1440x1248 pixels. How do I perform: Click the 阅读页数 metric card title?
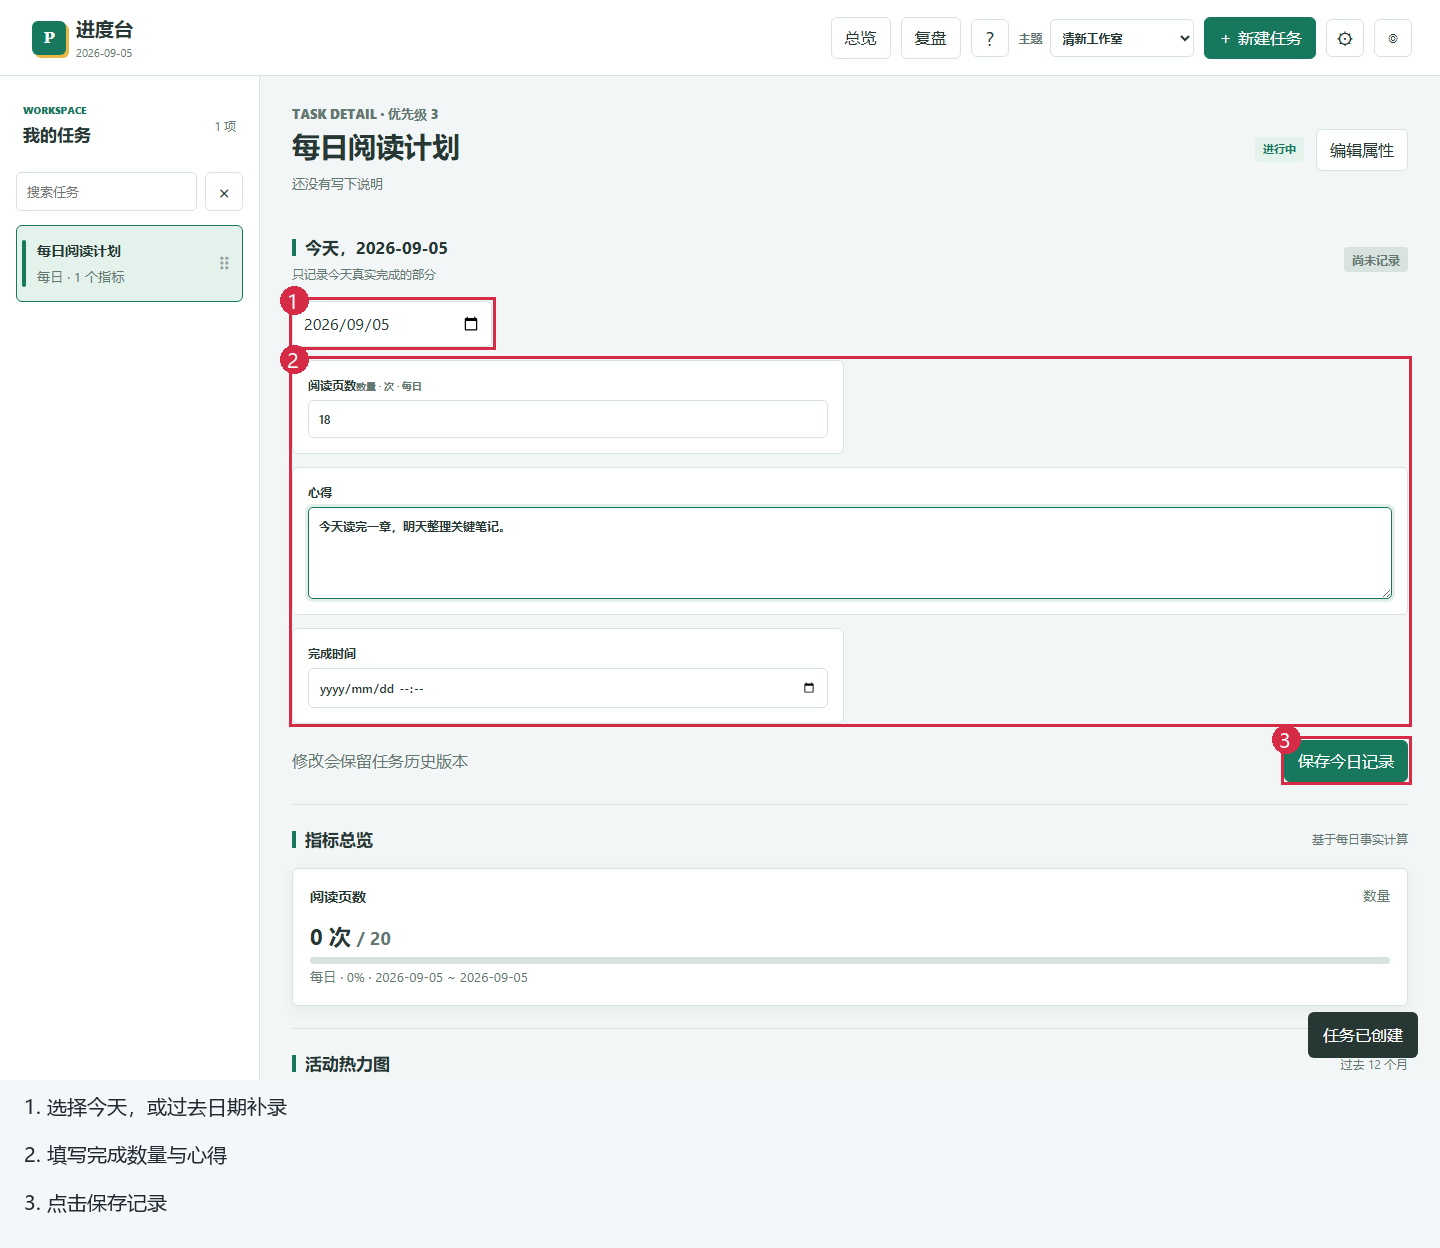coord(338,897)
